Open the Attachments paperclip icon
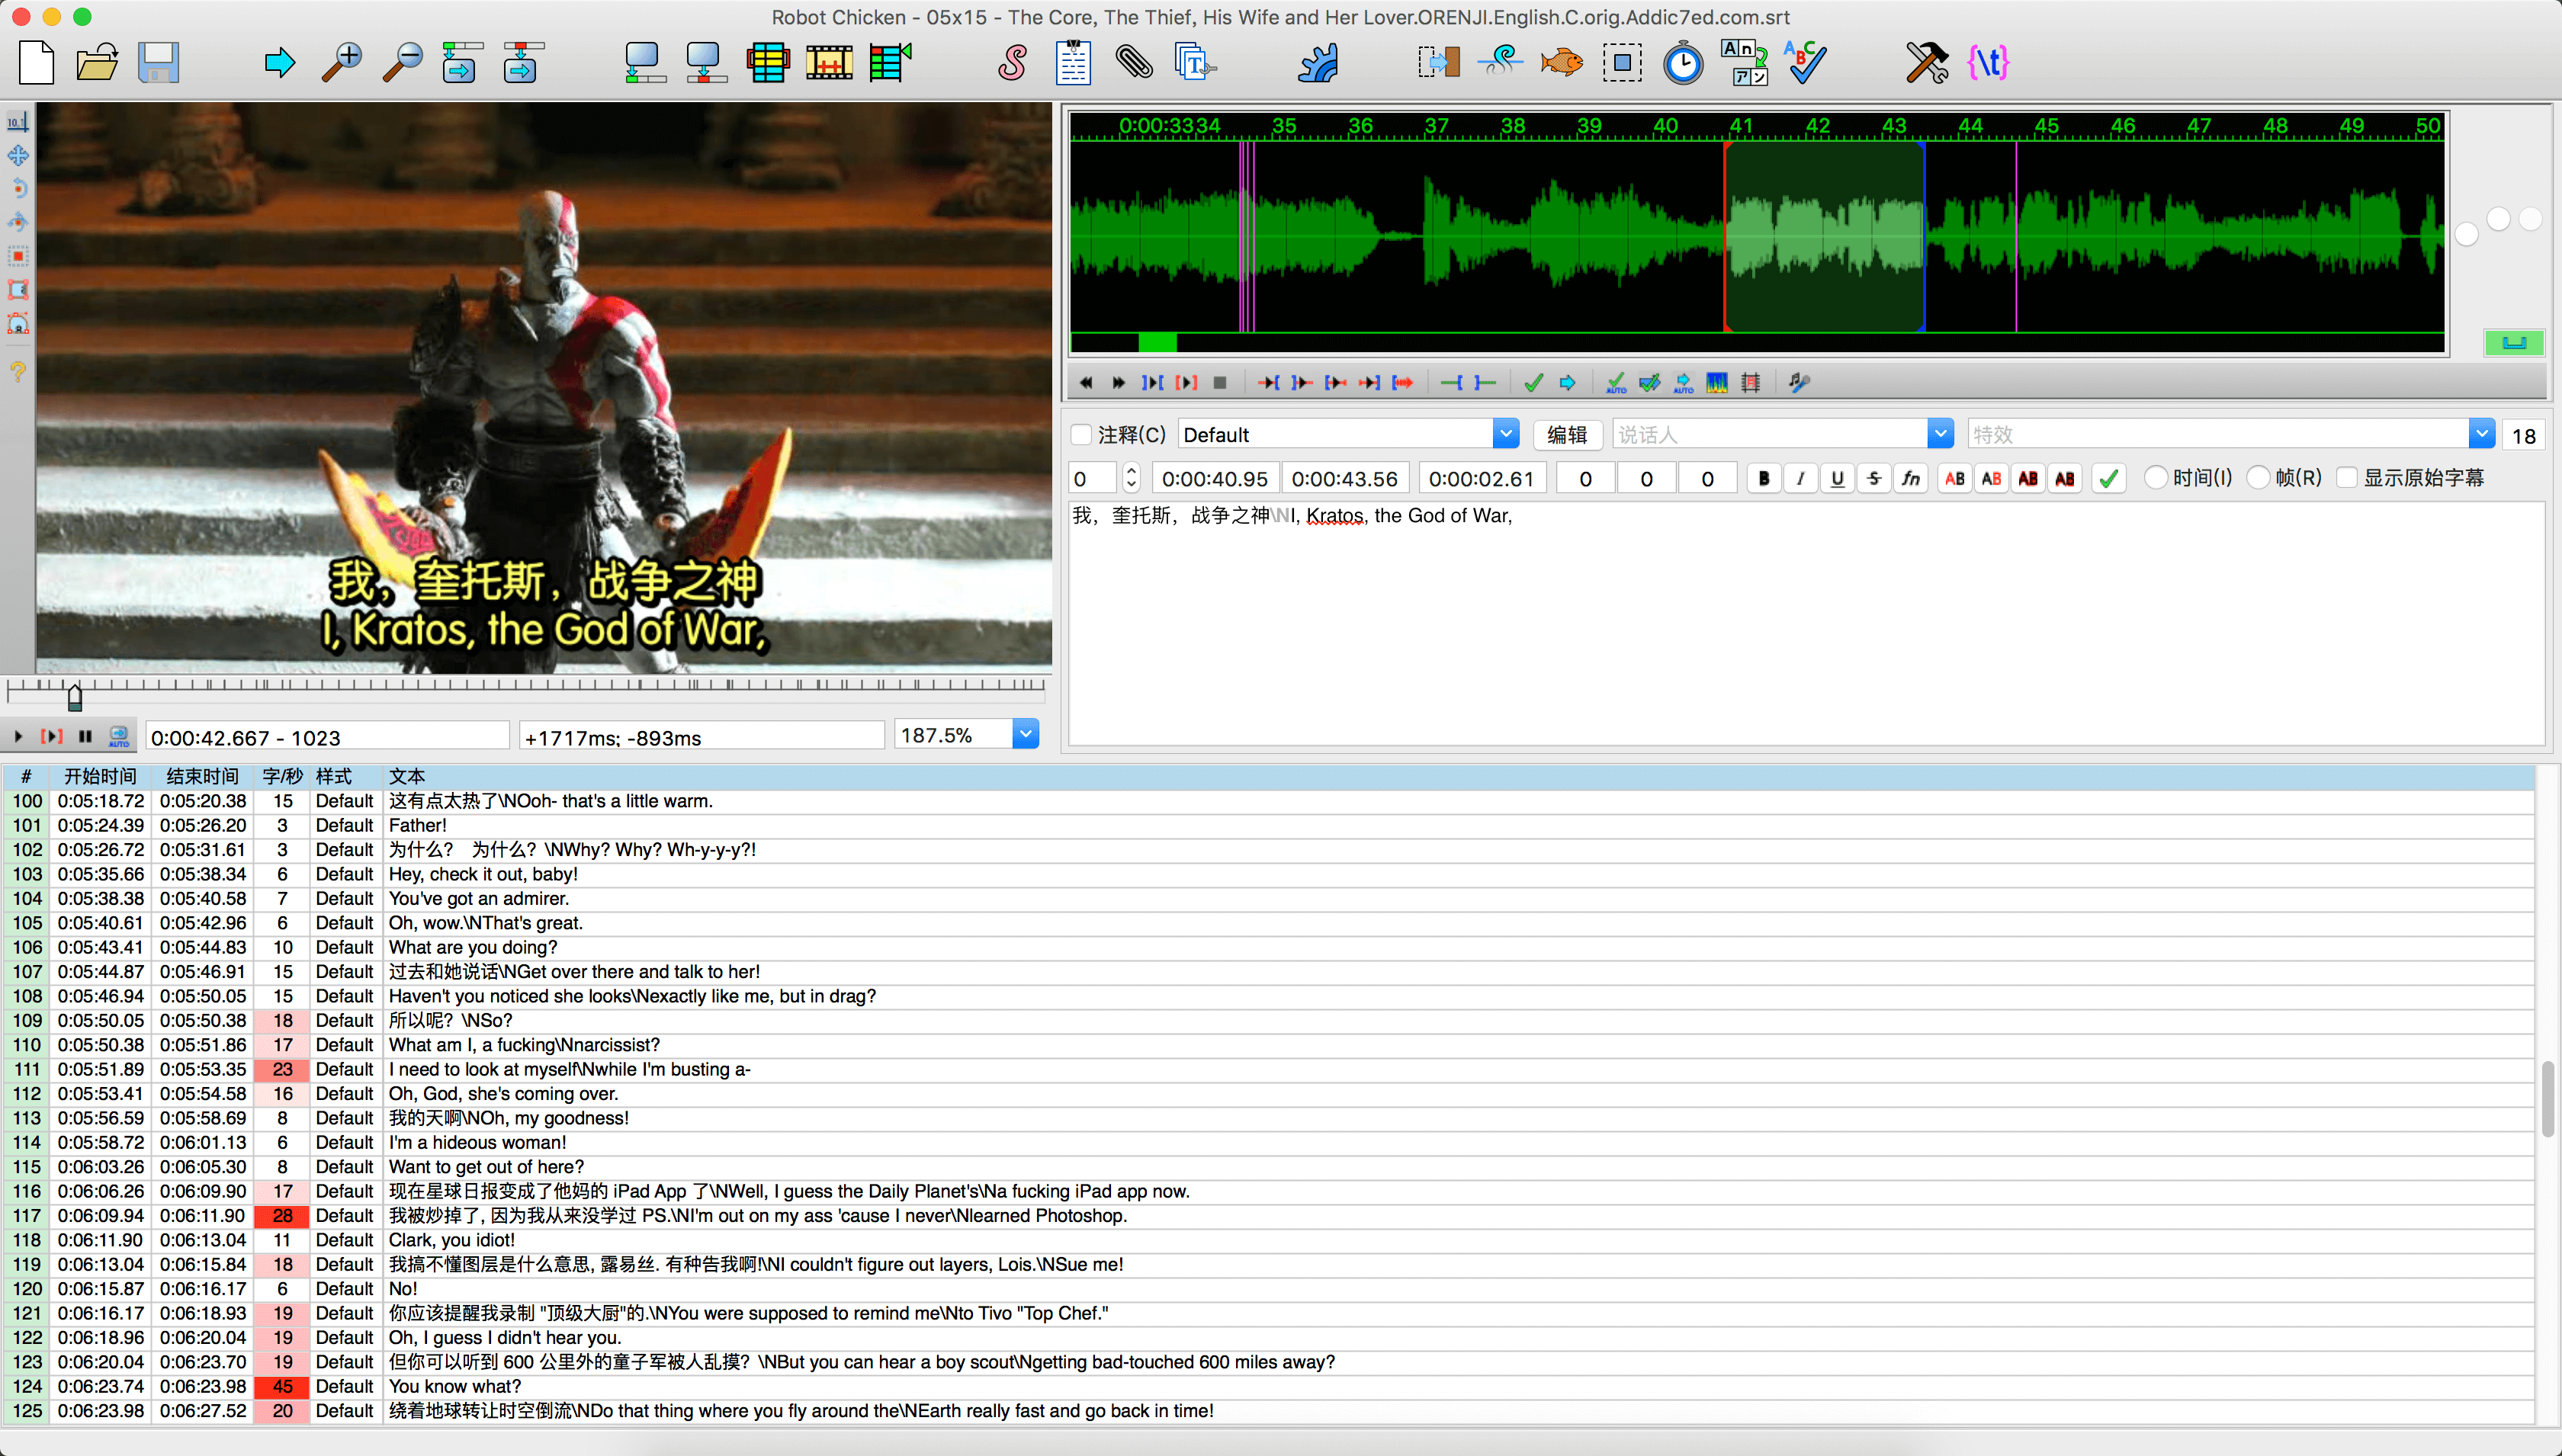The width and height of the screenshot is (2562, 1456). click(1134, 63)
